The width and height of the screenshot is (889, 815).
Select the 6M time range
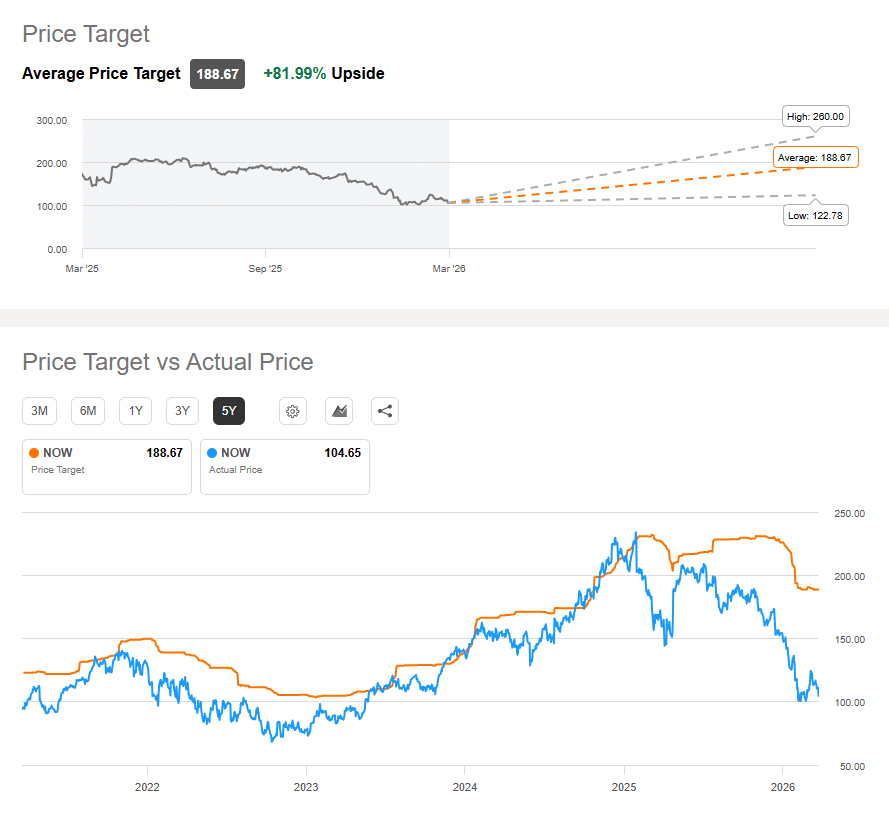[x=88, y=410]
